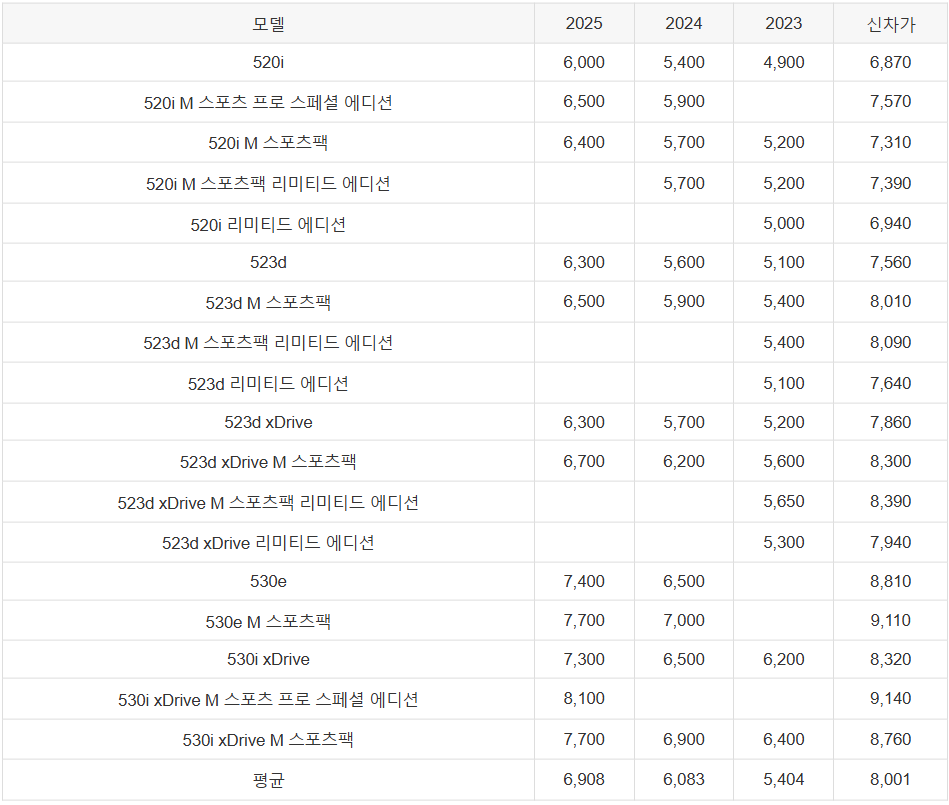Click the 신차가 column header

(x=891, y=24)
